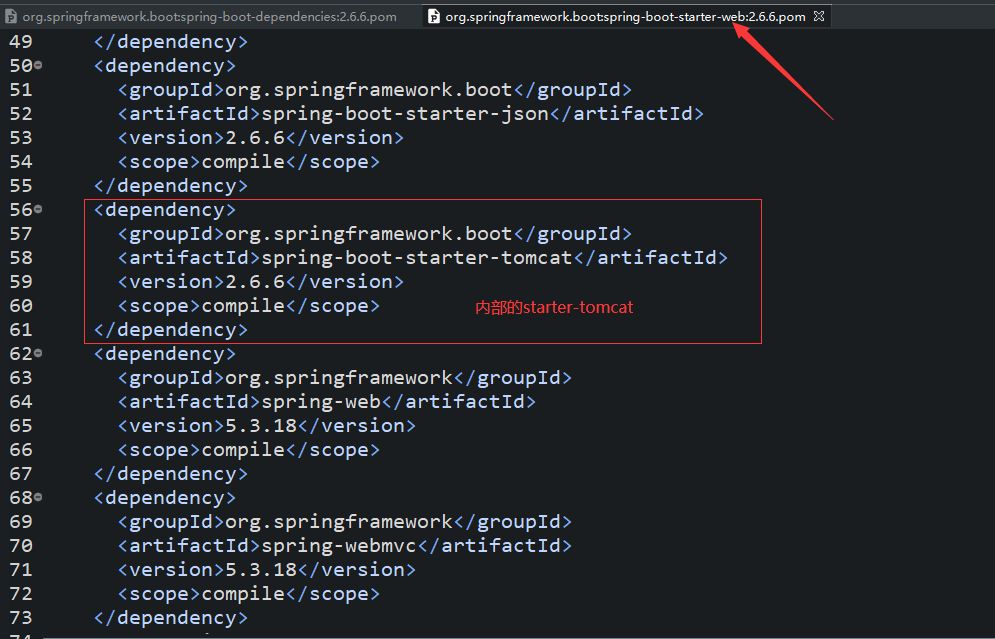Click the spring-boot-starter-tomcat artifactId text
Viewport: 995px width, 639px height.
tap(416, 258)
